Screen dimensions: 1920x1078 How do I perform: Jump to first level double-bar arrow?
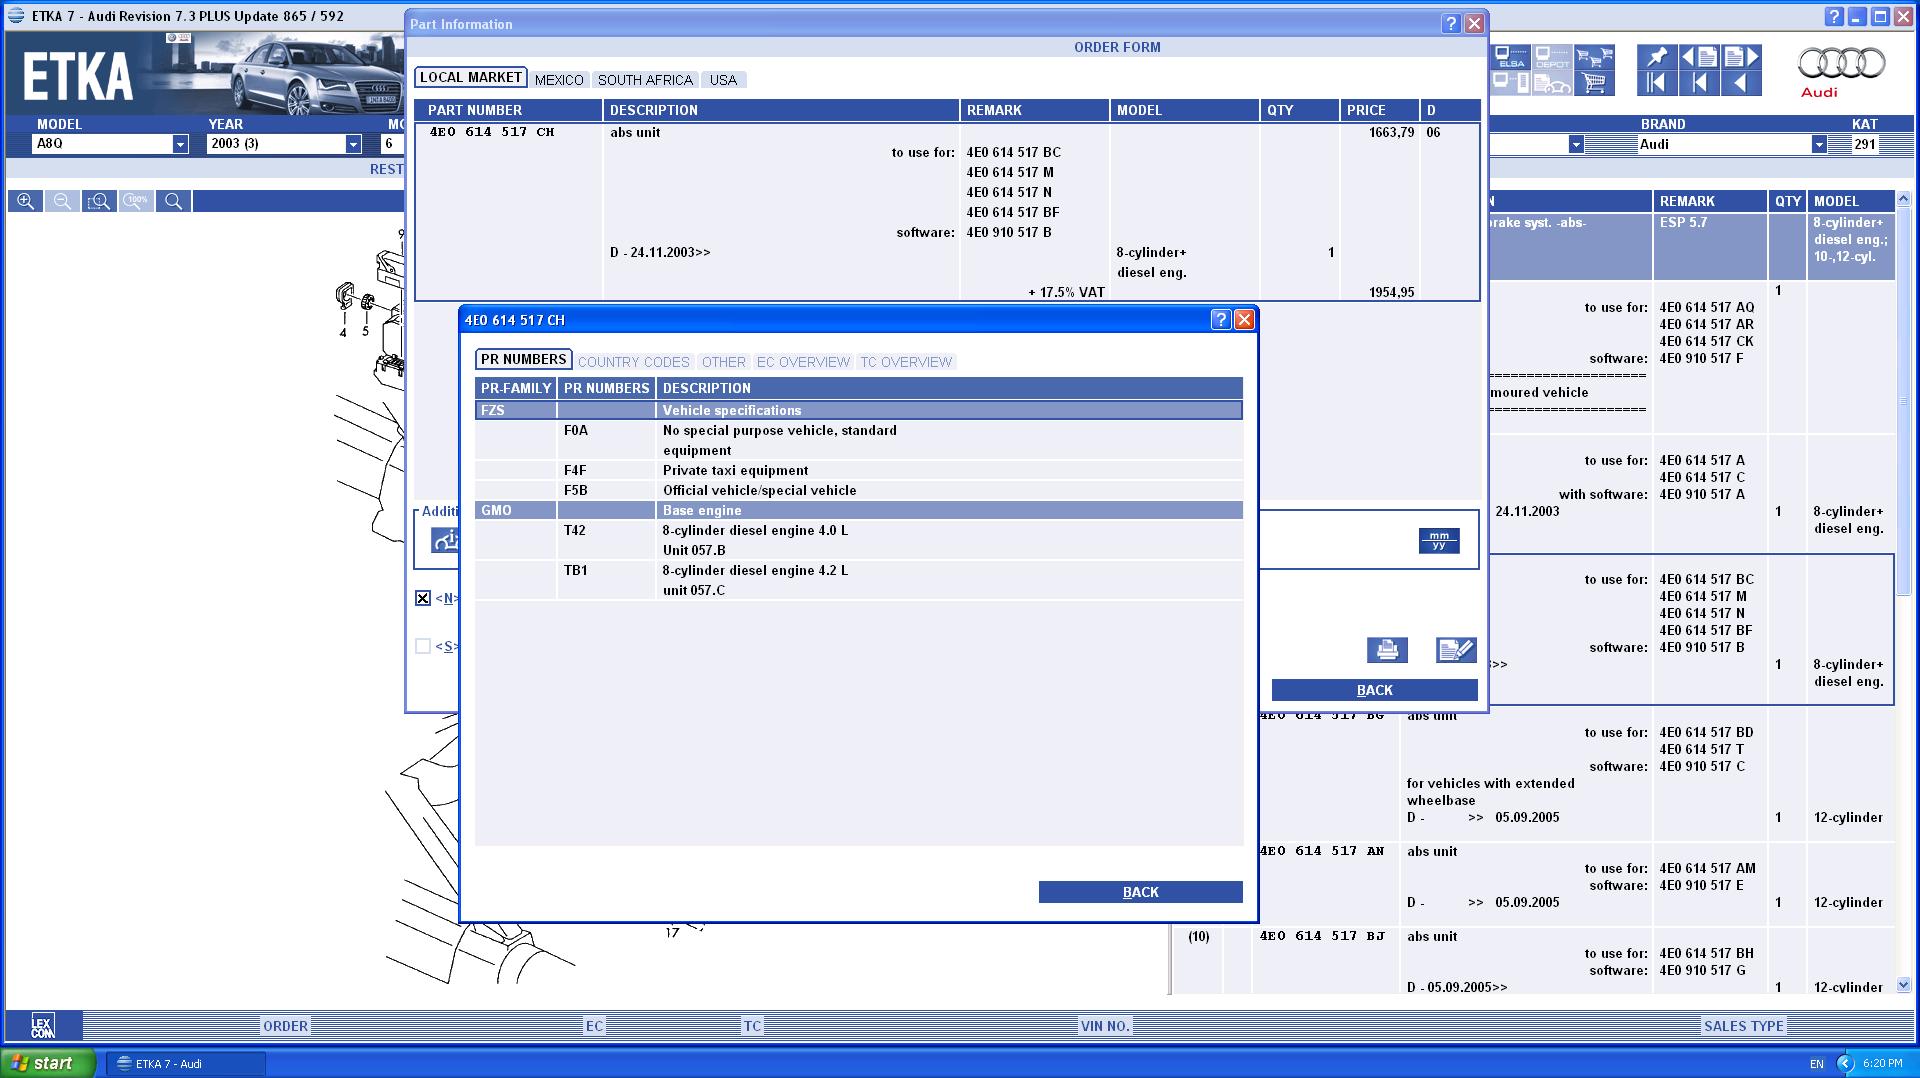pyautogui.click(x=1657, y=83)
